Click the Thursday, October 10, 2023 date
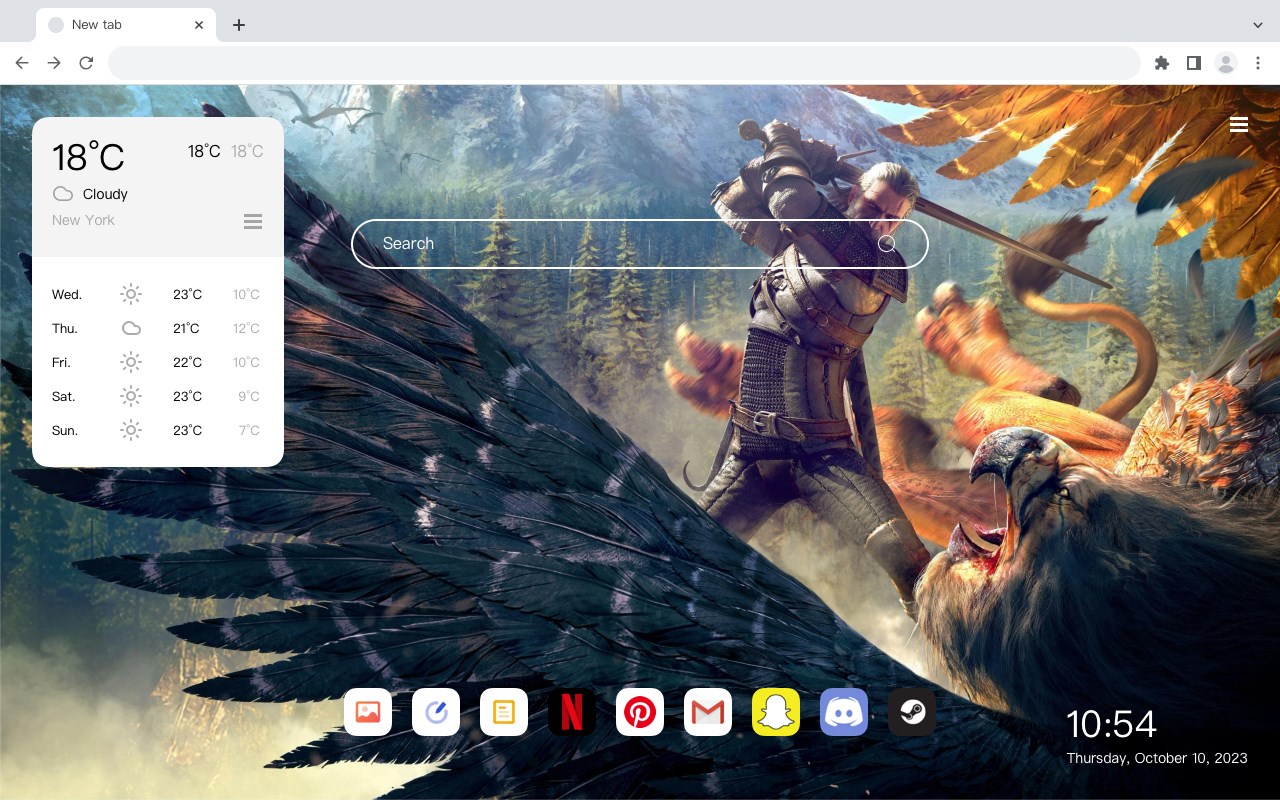This screenshot has width=1280, height=800. pyautogui.click(x=1157, y=758)
